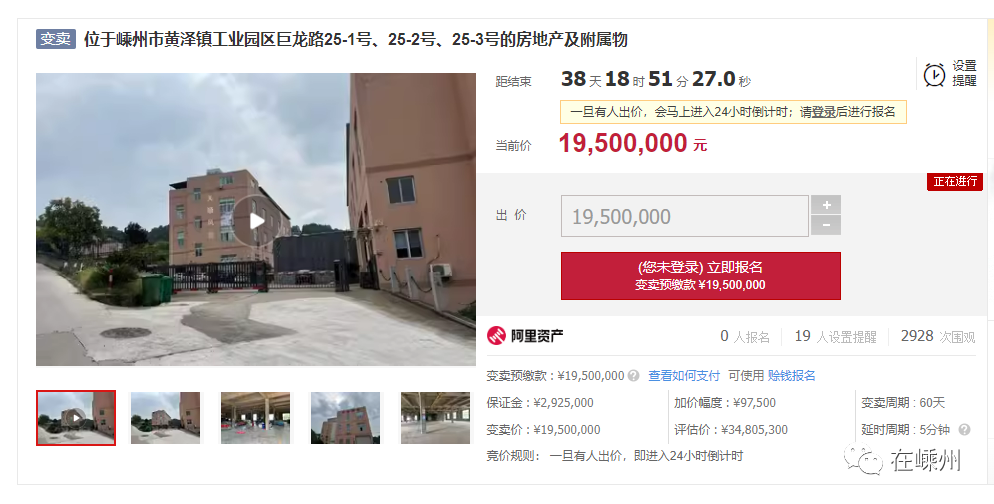Screen dimensions: 994x504
Task: Click the 正在进行 status badge
Action: pyautogui.click(x=955, y=181)
